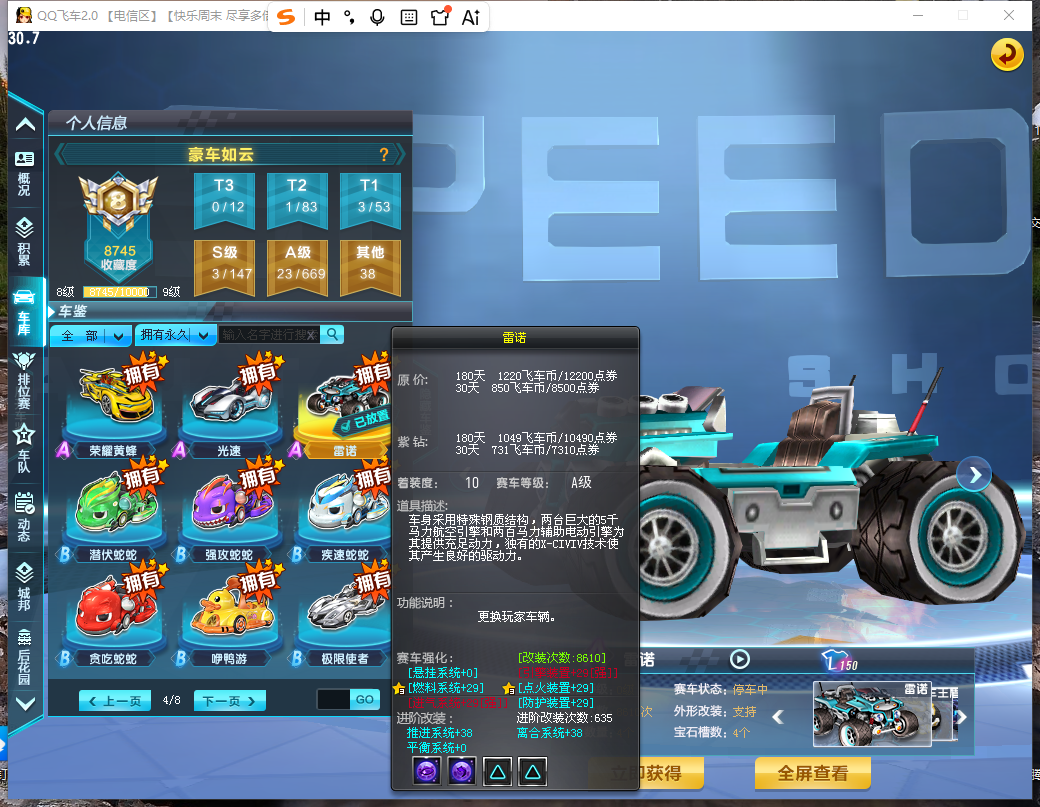Screen dimensions: 1040x807
Task: Click the name search input field
Action: tap(269, 335)
